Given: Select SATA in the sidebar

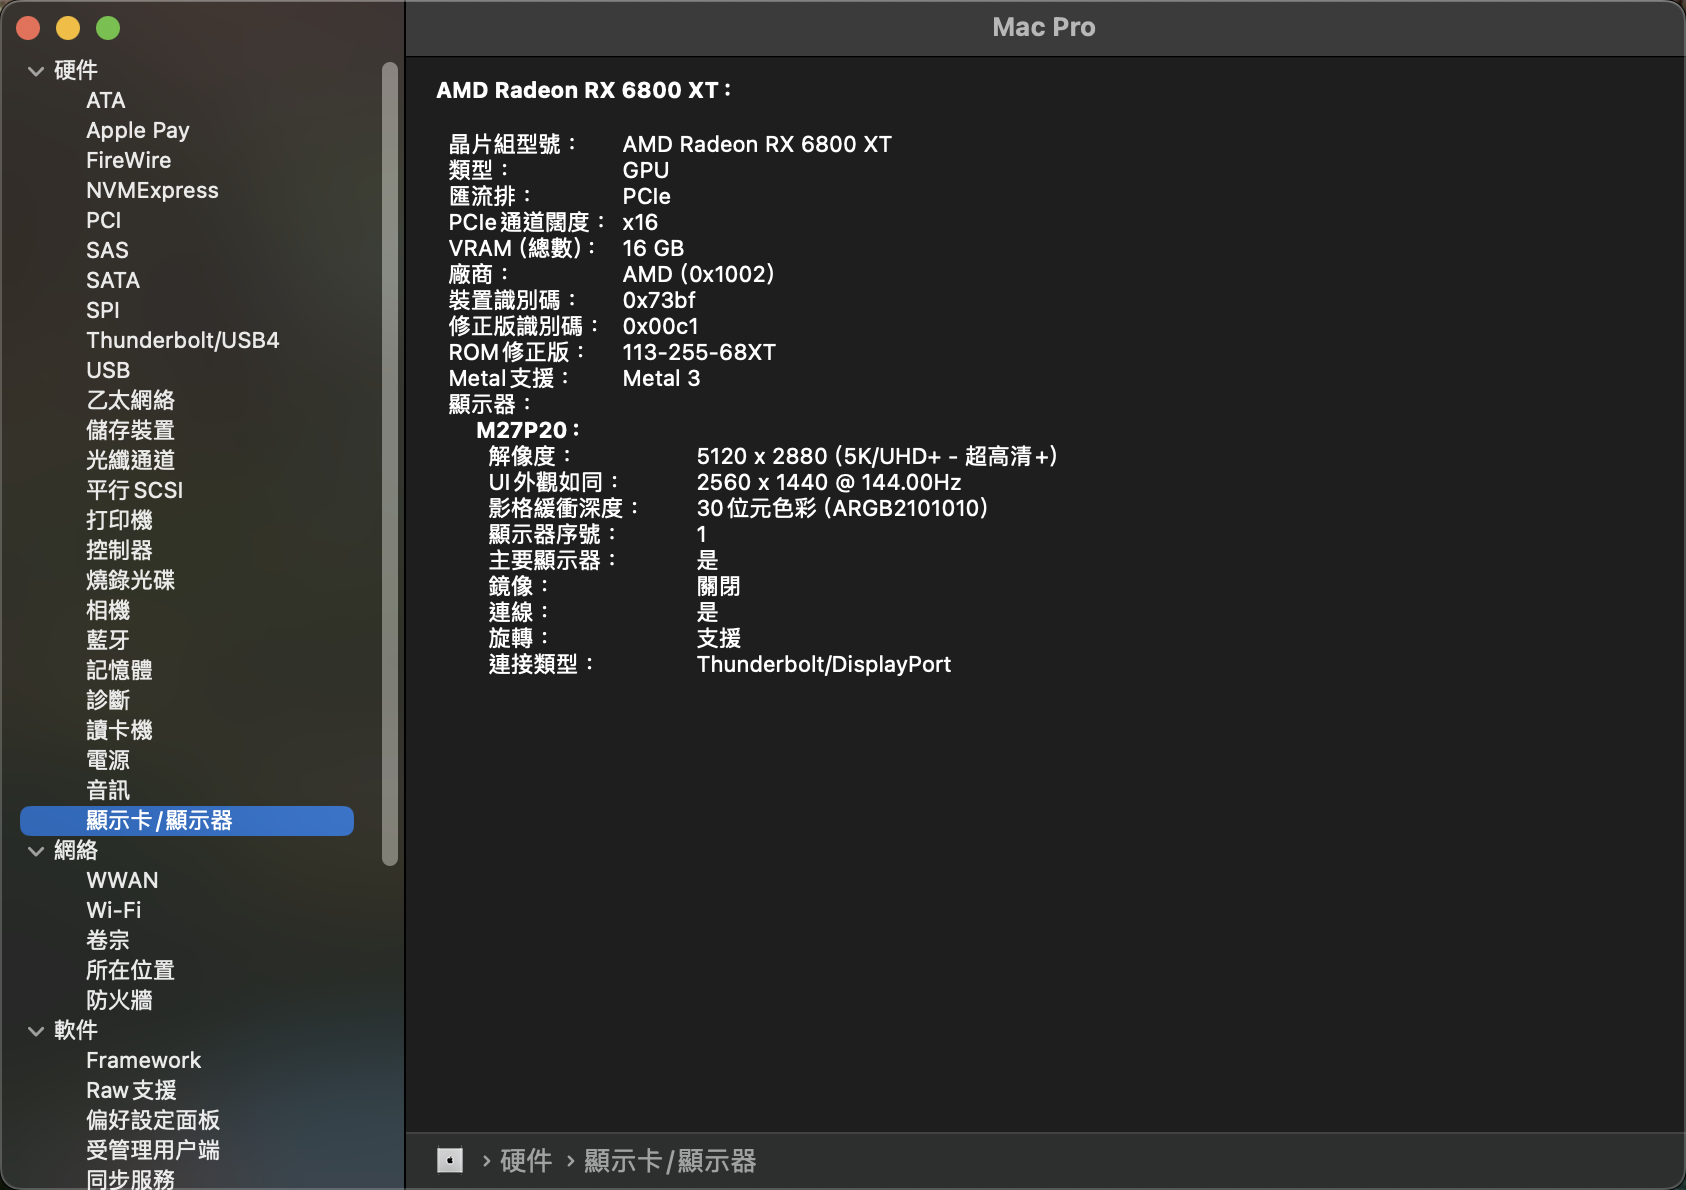Looking at the screenshot, I should [x=113, y=281].
